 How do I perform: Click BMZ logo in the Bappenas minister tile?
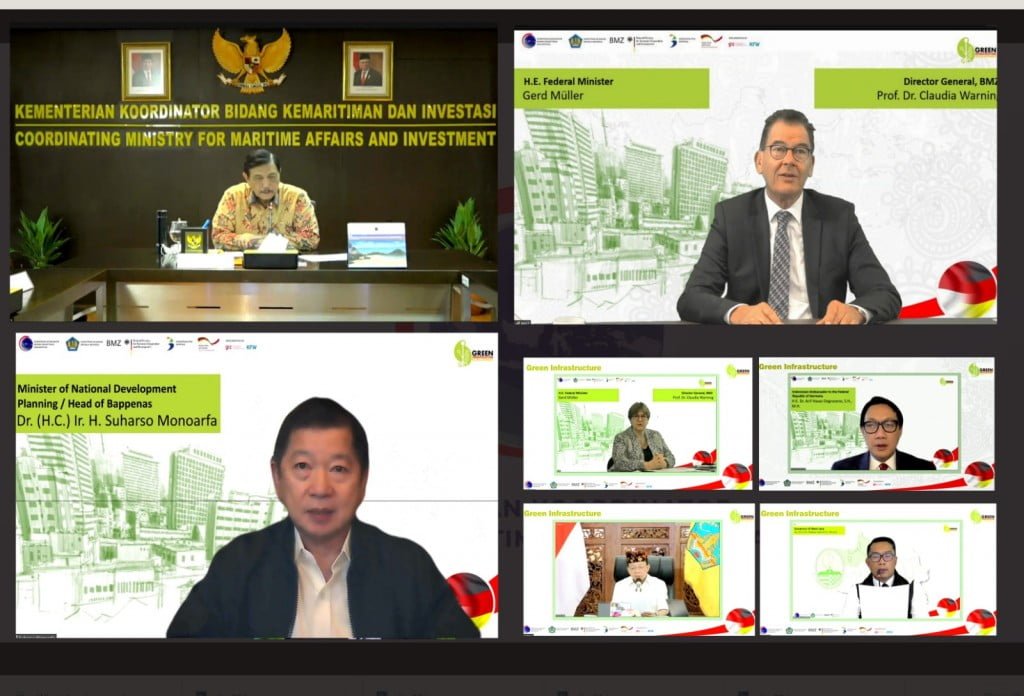[115, 343]
